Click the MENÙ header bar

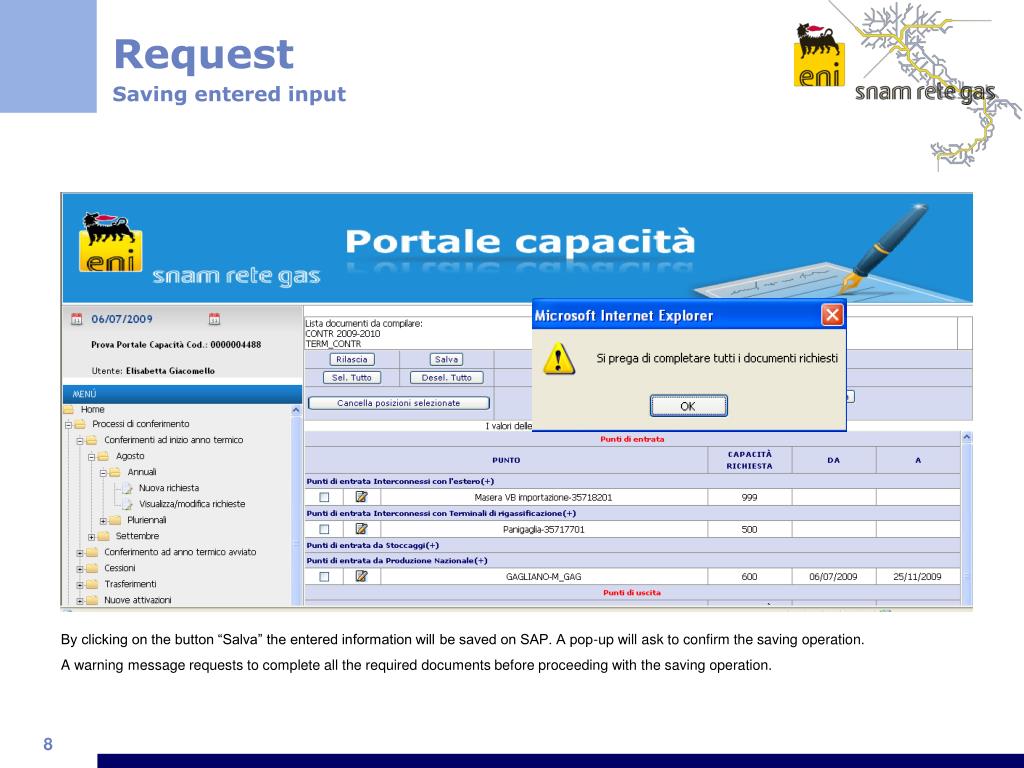point(182,394)
